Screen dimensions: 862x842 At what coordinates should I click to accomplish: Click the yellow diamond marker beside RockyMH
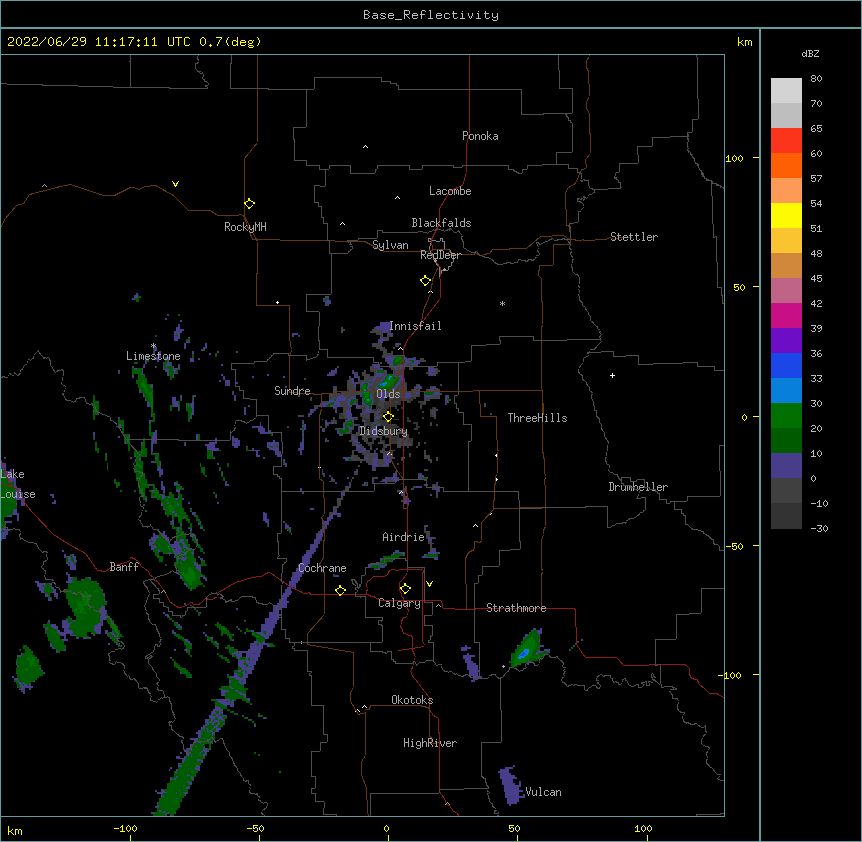click(x=250, y=204)
